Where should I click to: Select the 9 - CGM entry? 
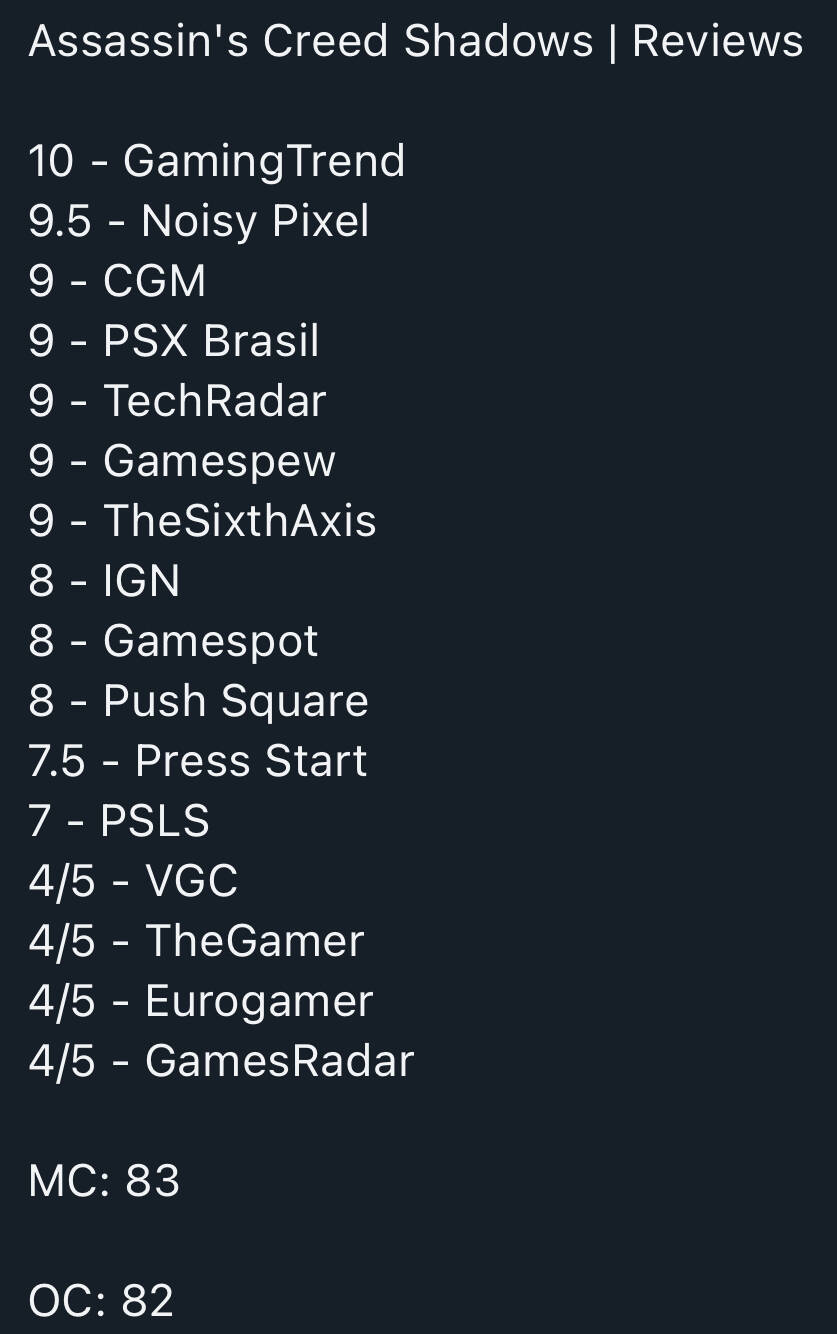[x=117, y=281]
